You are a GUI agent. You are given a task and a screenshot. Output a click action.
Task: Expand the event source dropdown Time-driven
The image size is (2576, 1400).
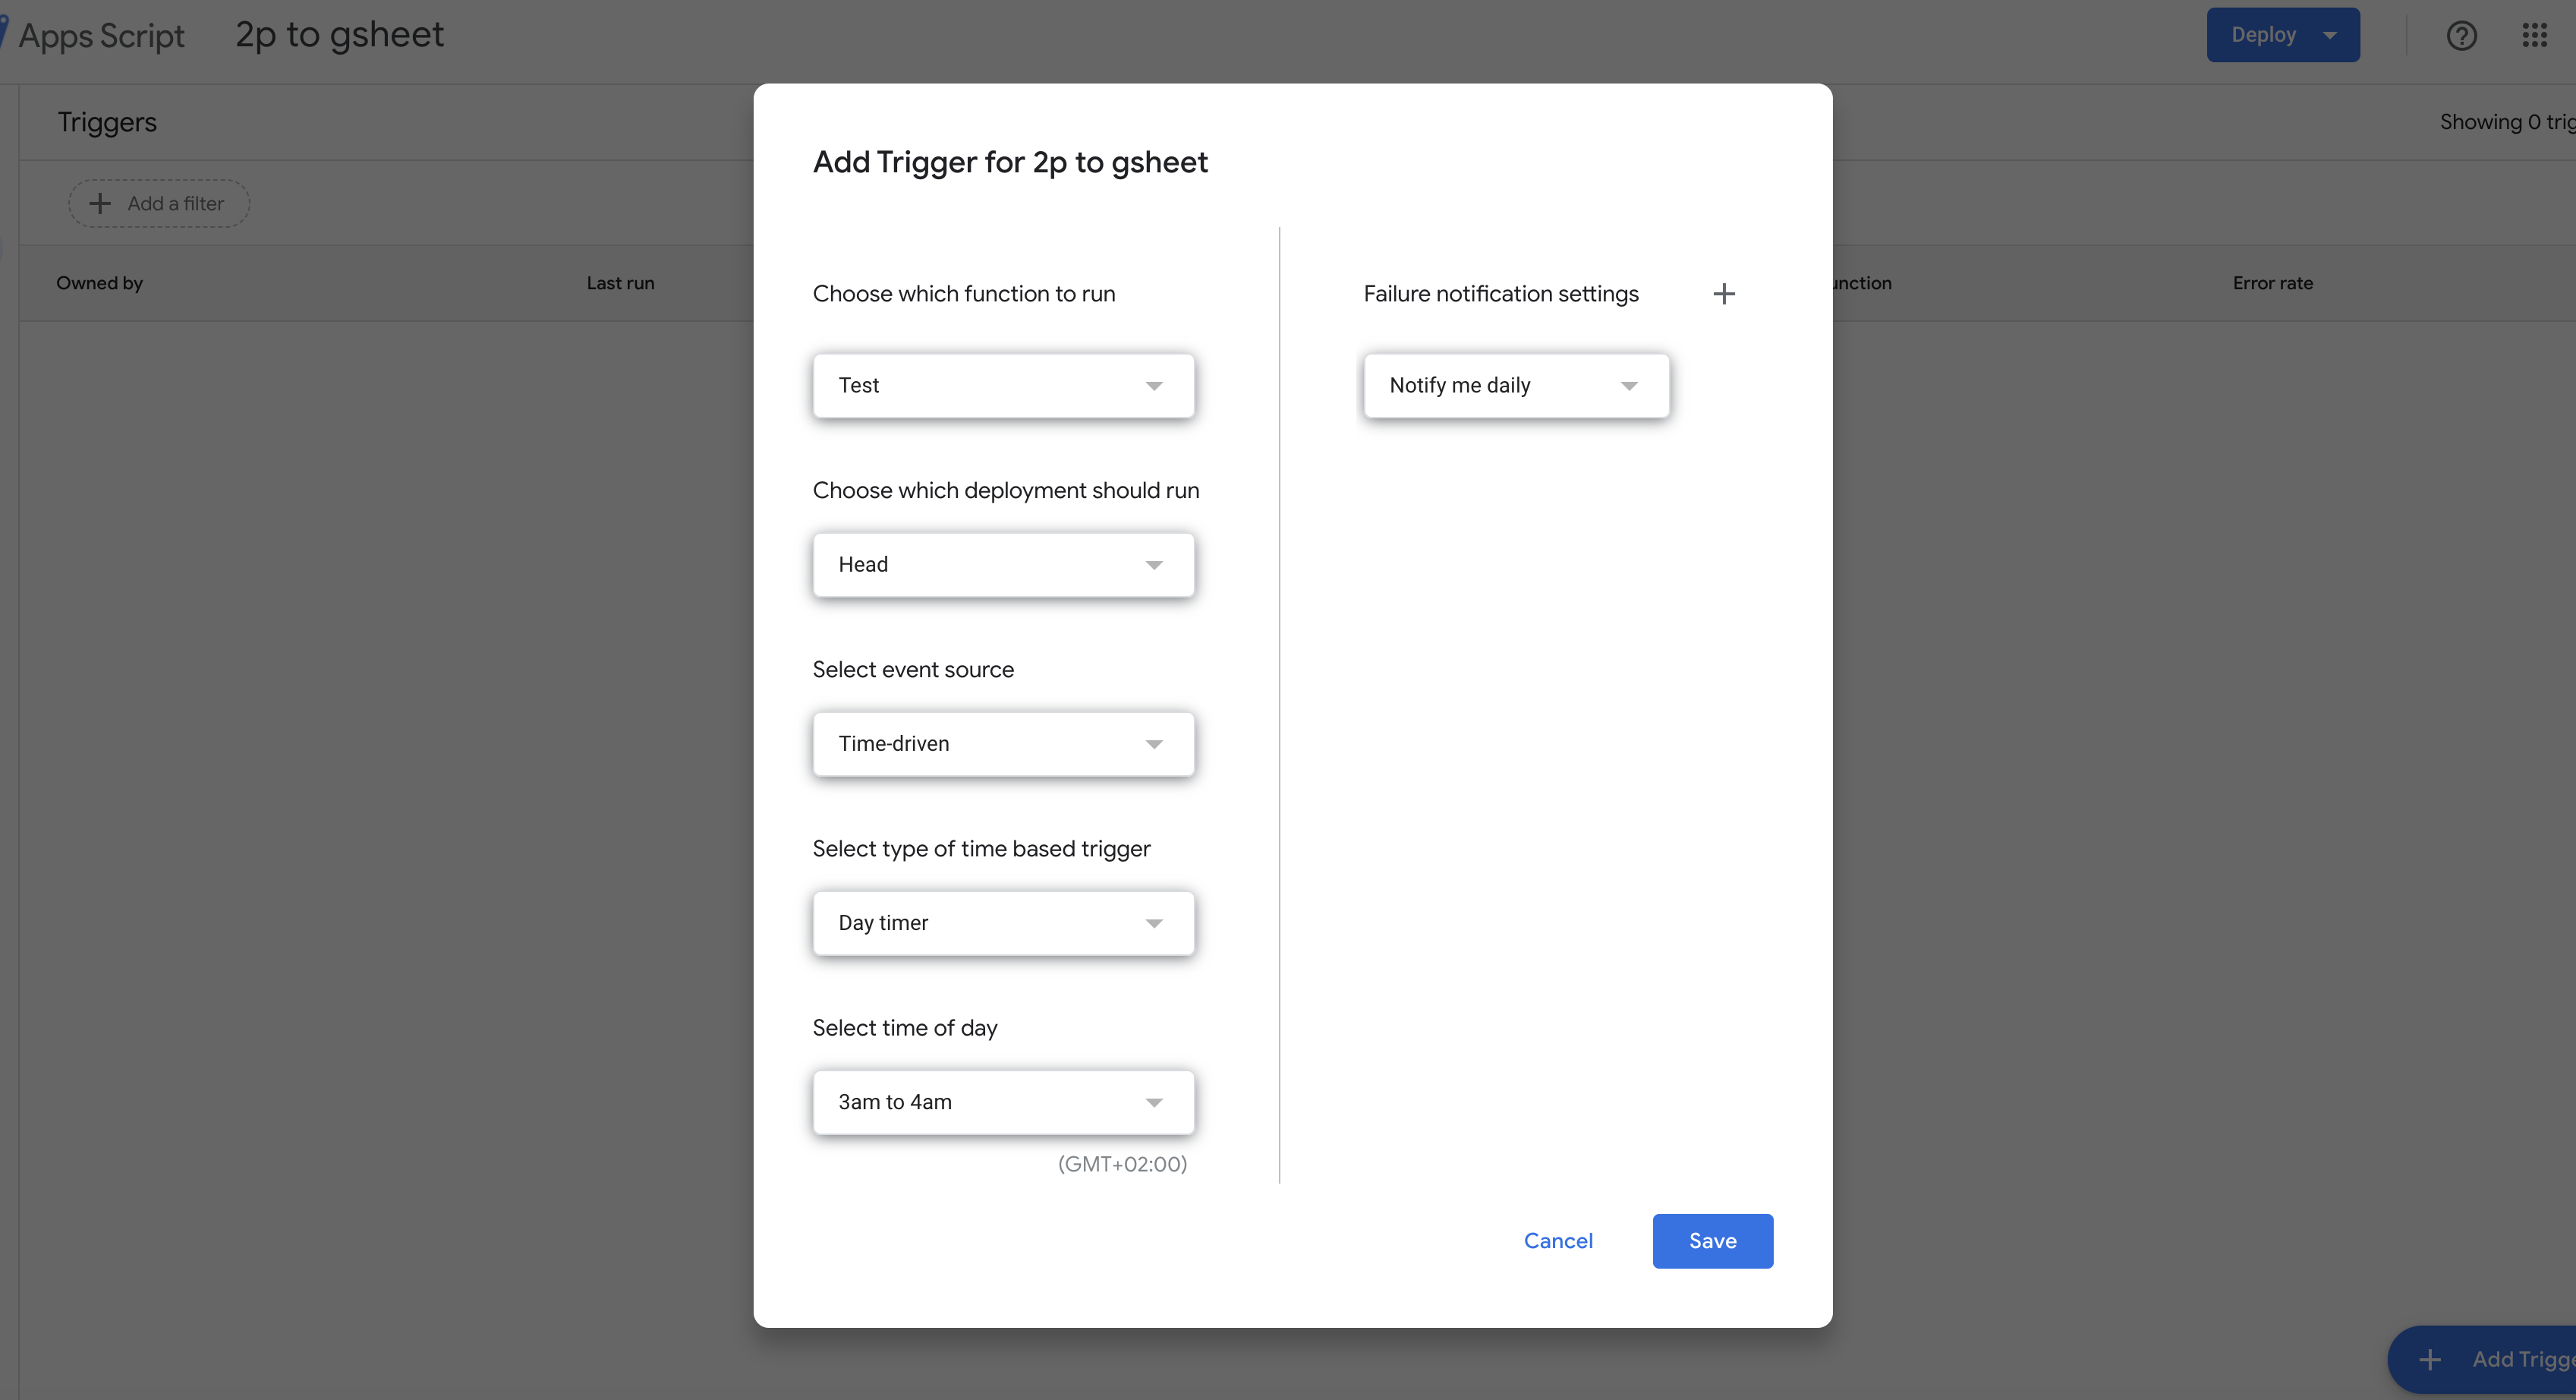[x=1003, y=744]
